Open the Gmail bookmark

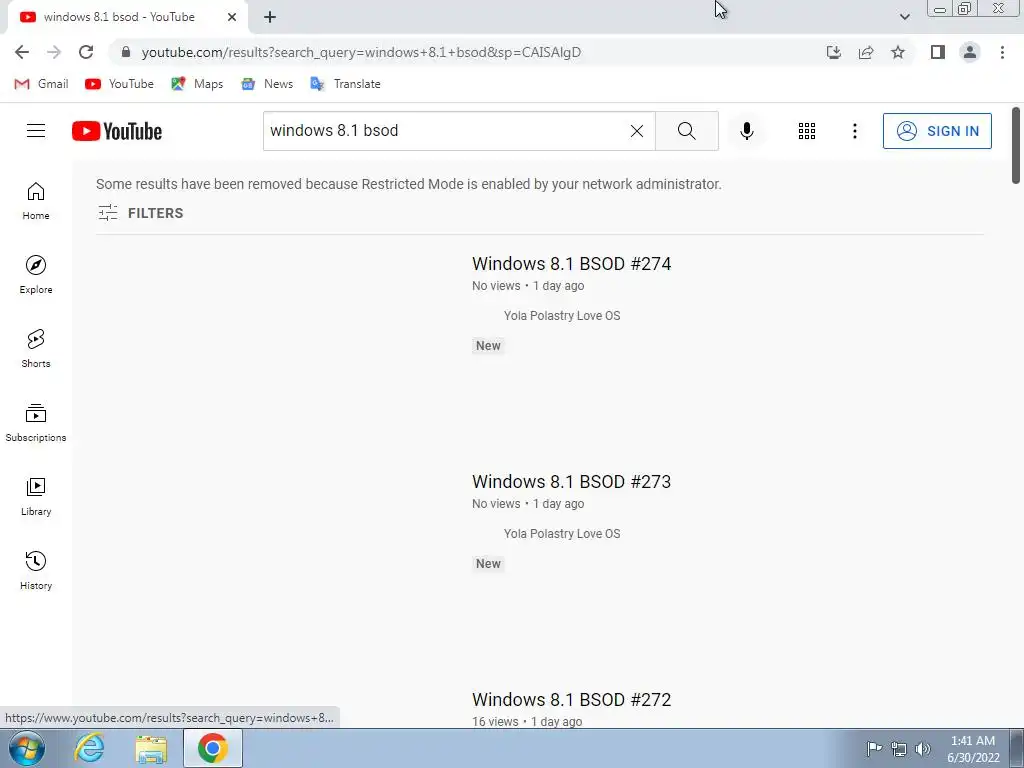point(41,84)
